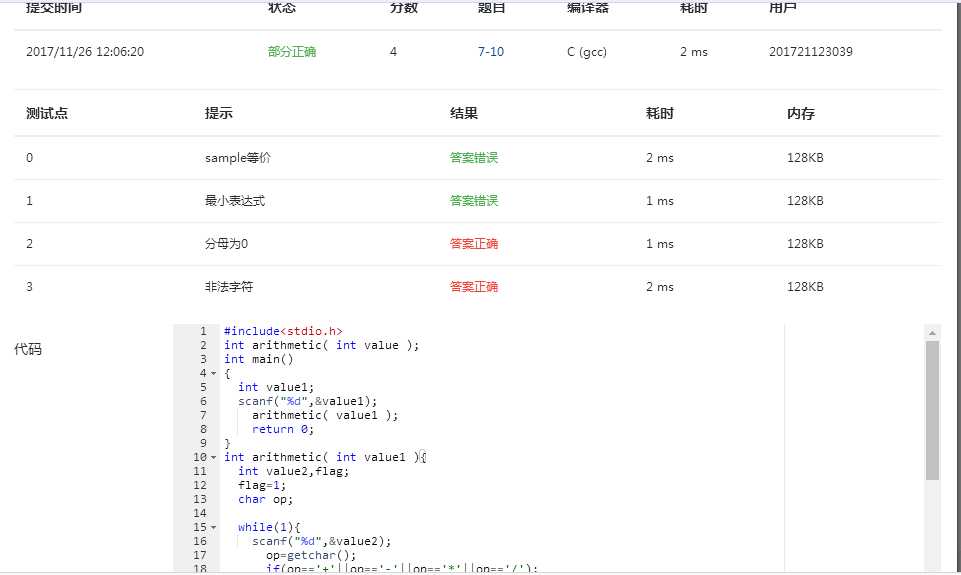Collapse the while loop fold at line 15
The height and width of the screenshot is (575, 961).
coord(212,527)
